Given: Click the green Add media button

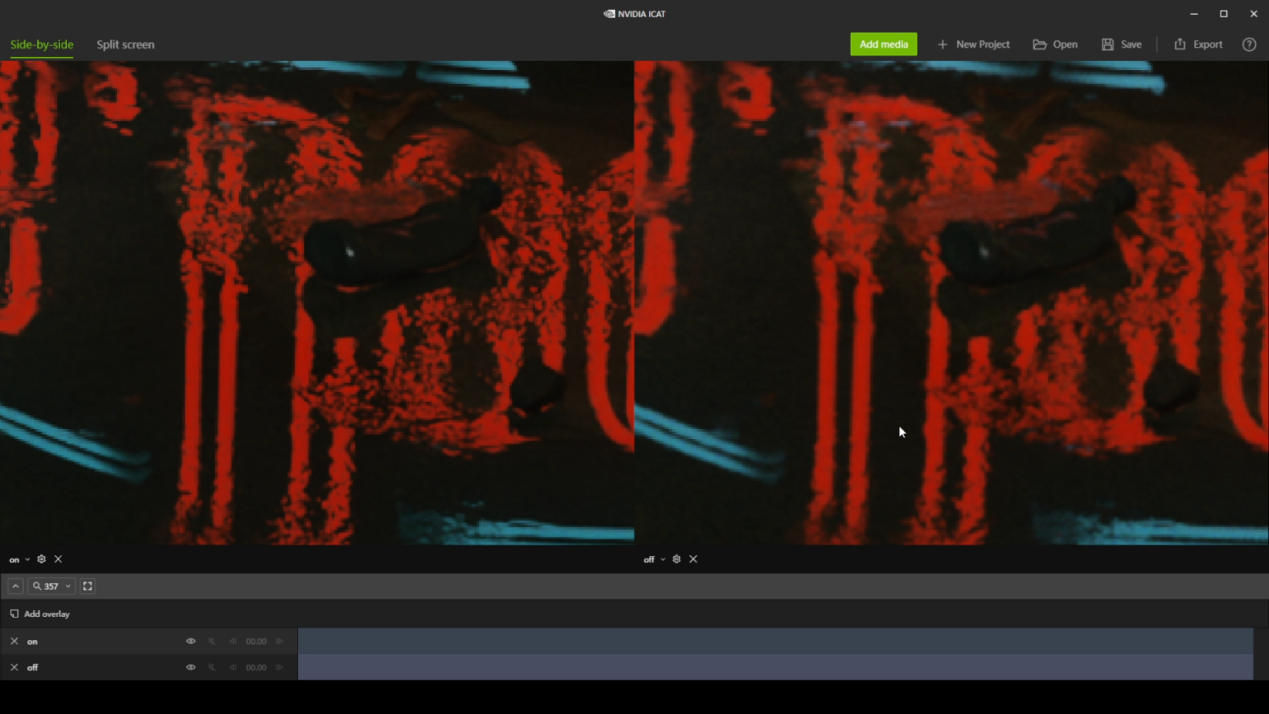Looking at the screenshot, I should pyautogui.click(x=883, y=44).
